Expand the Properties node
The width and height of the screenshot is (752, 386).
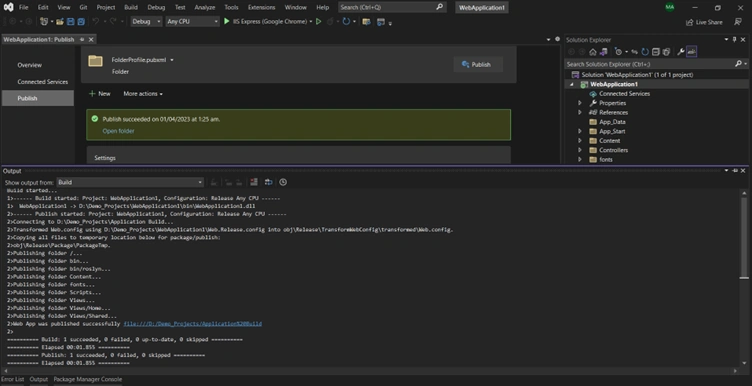580,103
